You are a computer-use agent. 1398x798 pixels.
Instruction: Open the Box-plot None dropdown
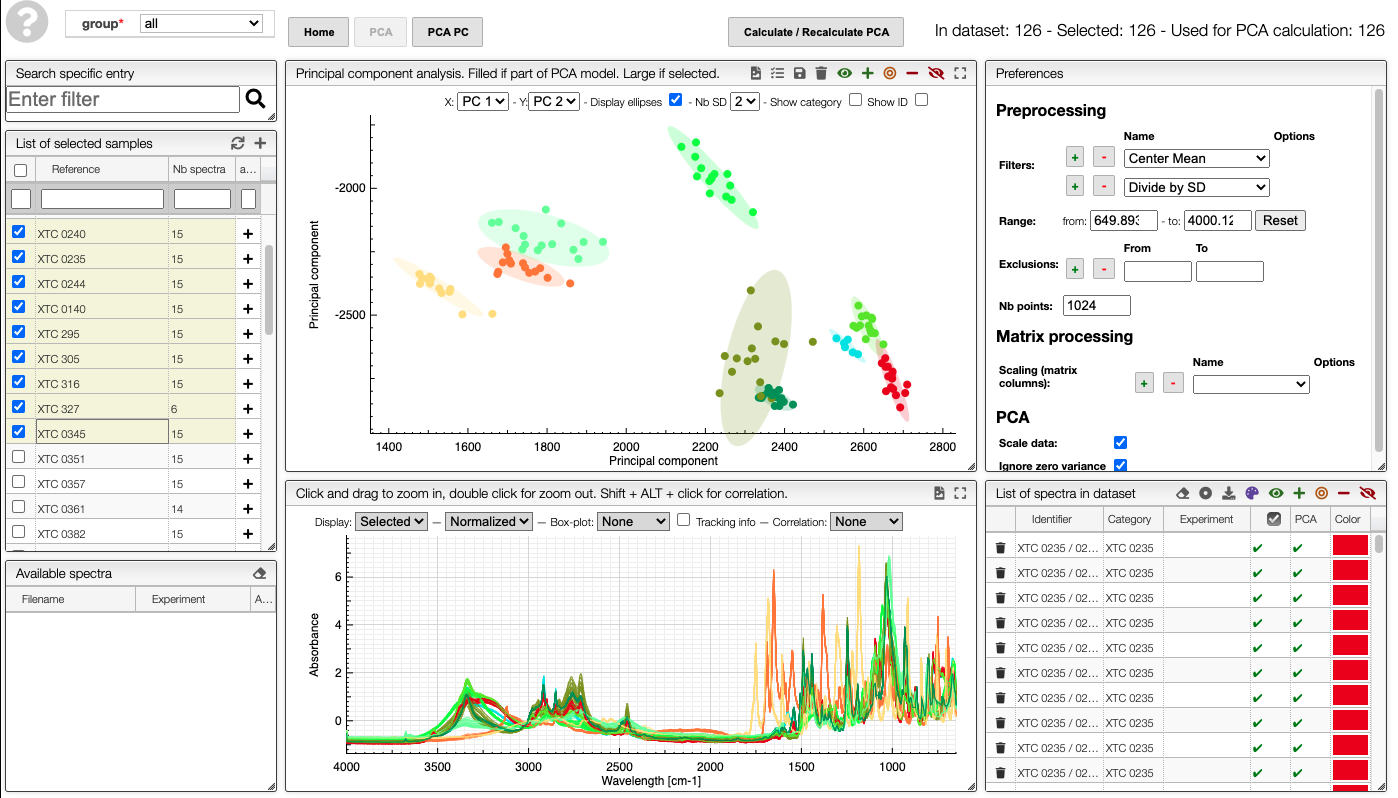633,521
